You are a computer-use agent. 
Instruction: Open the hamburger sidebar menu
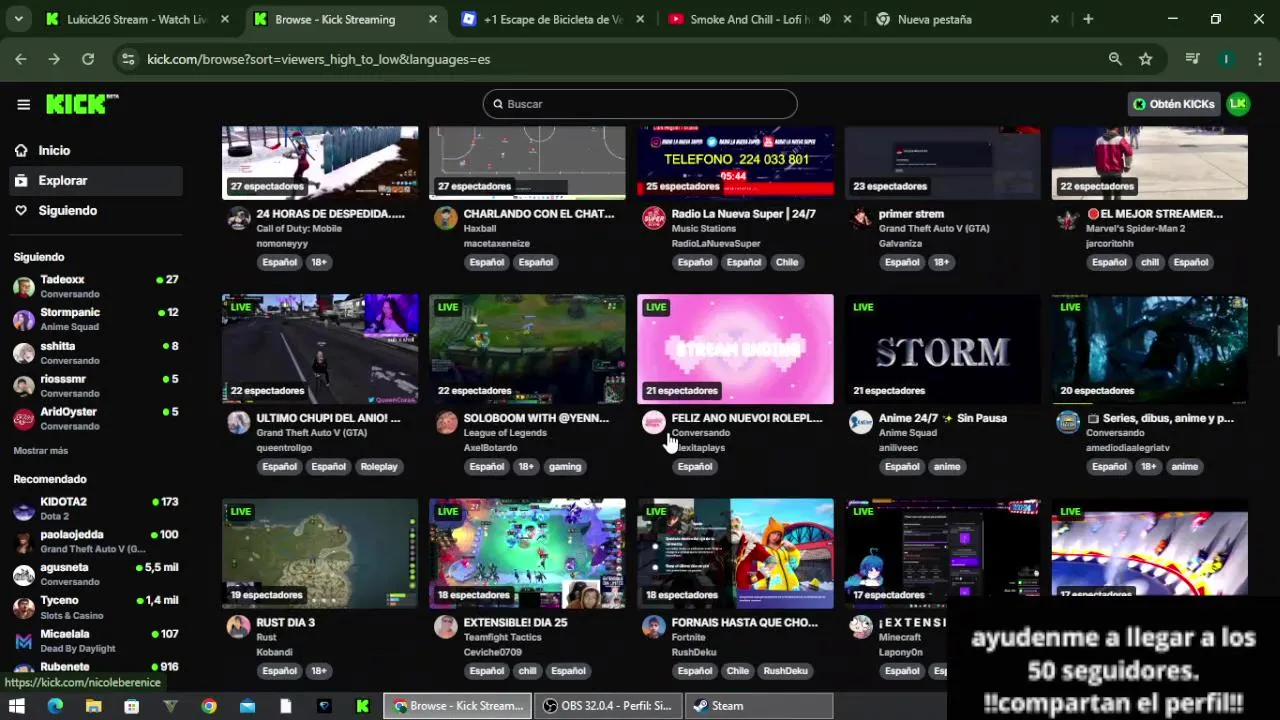(x=23, y=104)
